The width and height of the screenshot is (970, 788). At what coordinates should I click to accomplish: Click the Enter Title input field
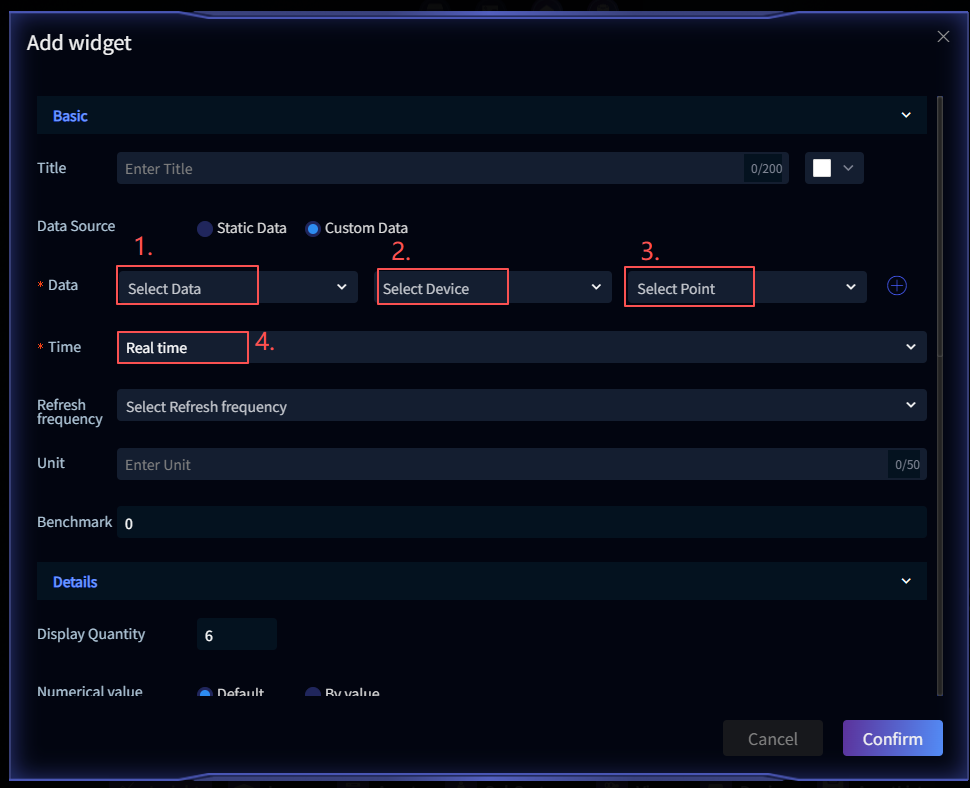pyautogui.click(x=430, y=169)
